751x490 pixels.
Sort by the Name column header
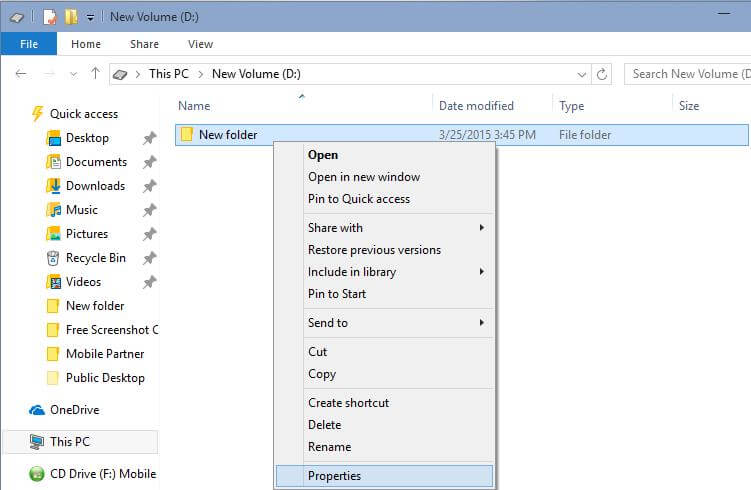click(194, 106)
